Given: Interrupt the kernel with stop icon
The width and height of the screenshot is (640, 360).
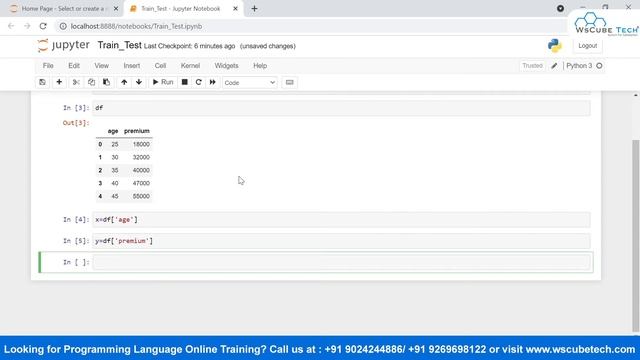Looking at the screenshot, I should click(184, 82).
